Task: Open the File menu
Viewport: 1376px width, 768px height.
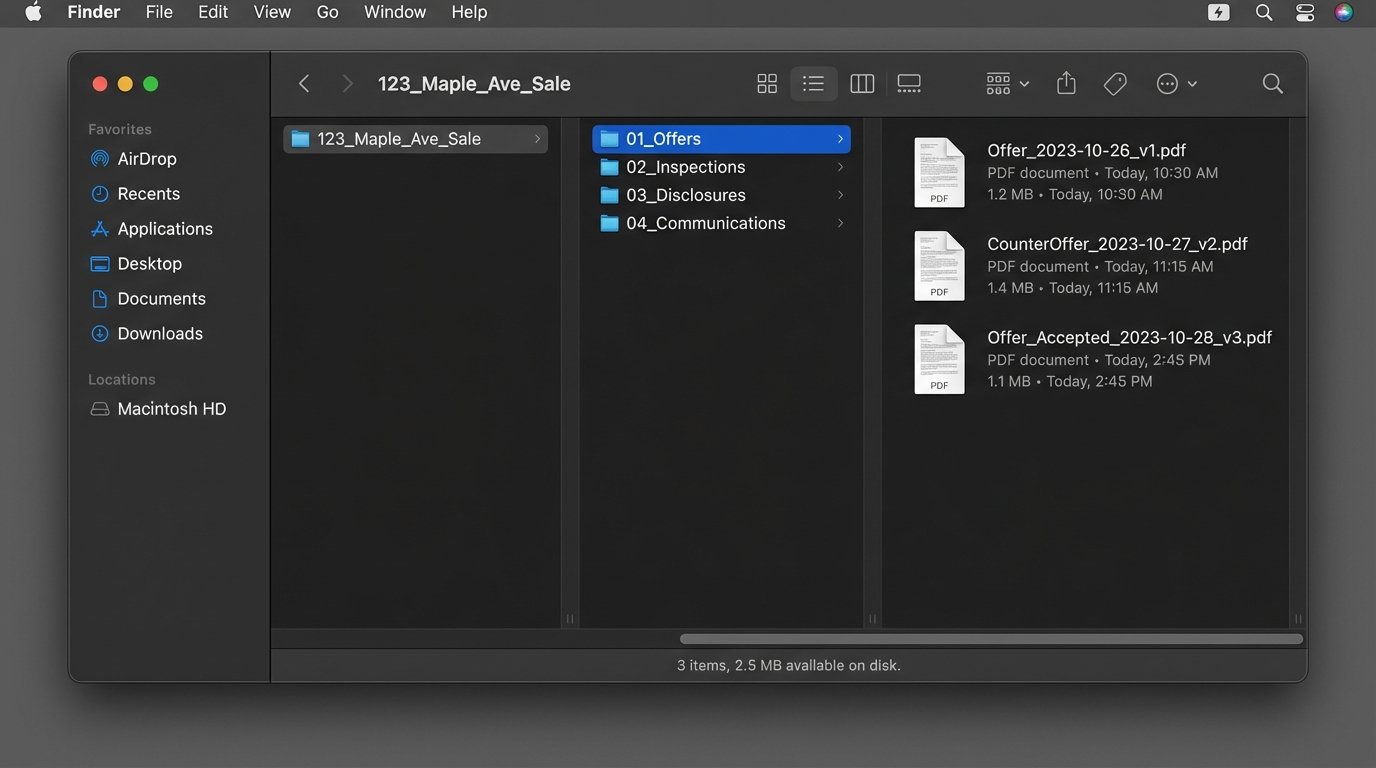Action: 159,12
